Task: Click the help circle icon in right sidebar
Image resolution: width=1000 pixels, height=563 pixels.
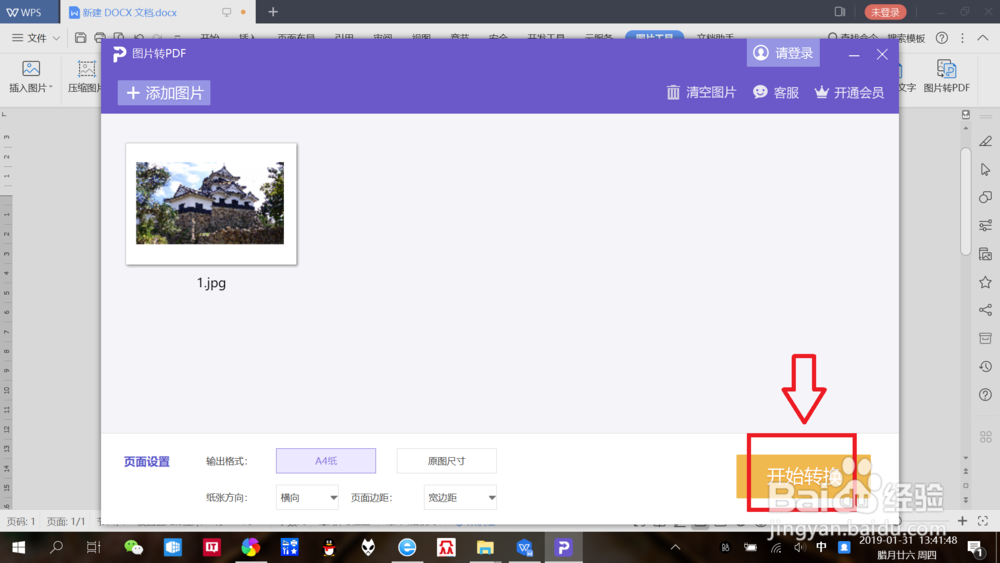Action: coord(985,395)
